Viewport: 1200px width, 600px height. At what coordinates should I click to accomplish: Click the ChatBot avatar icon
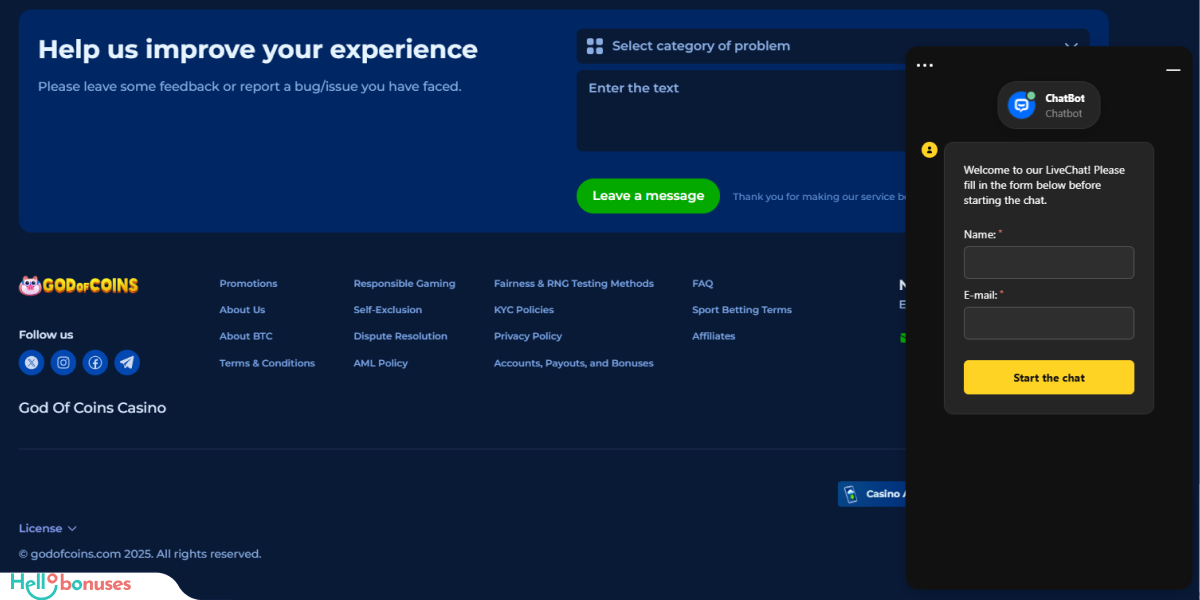(x=1021, y=105)
